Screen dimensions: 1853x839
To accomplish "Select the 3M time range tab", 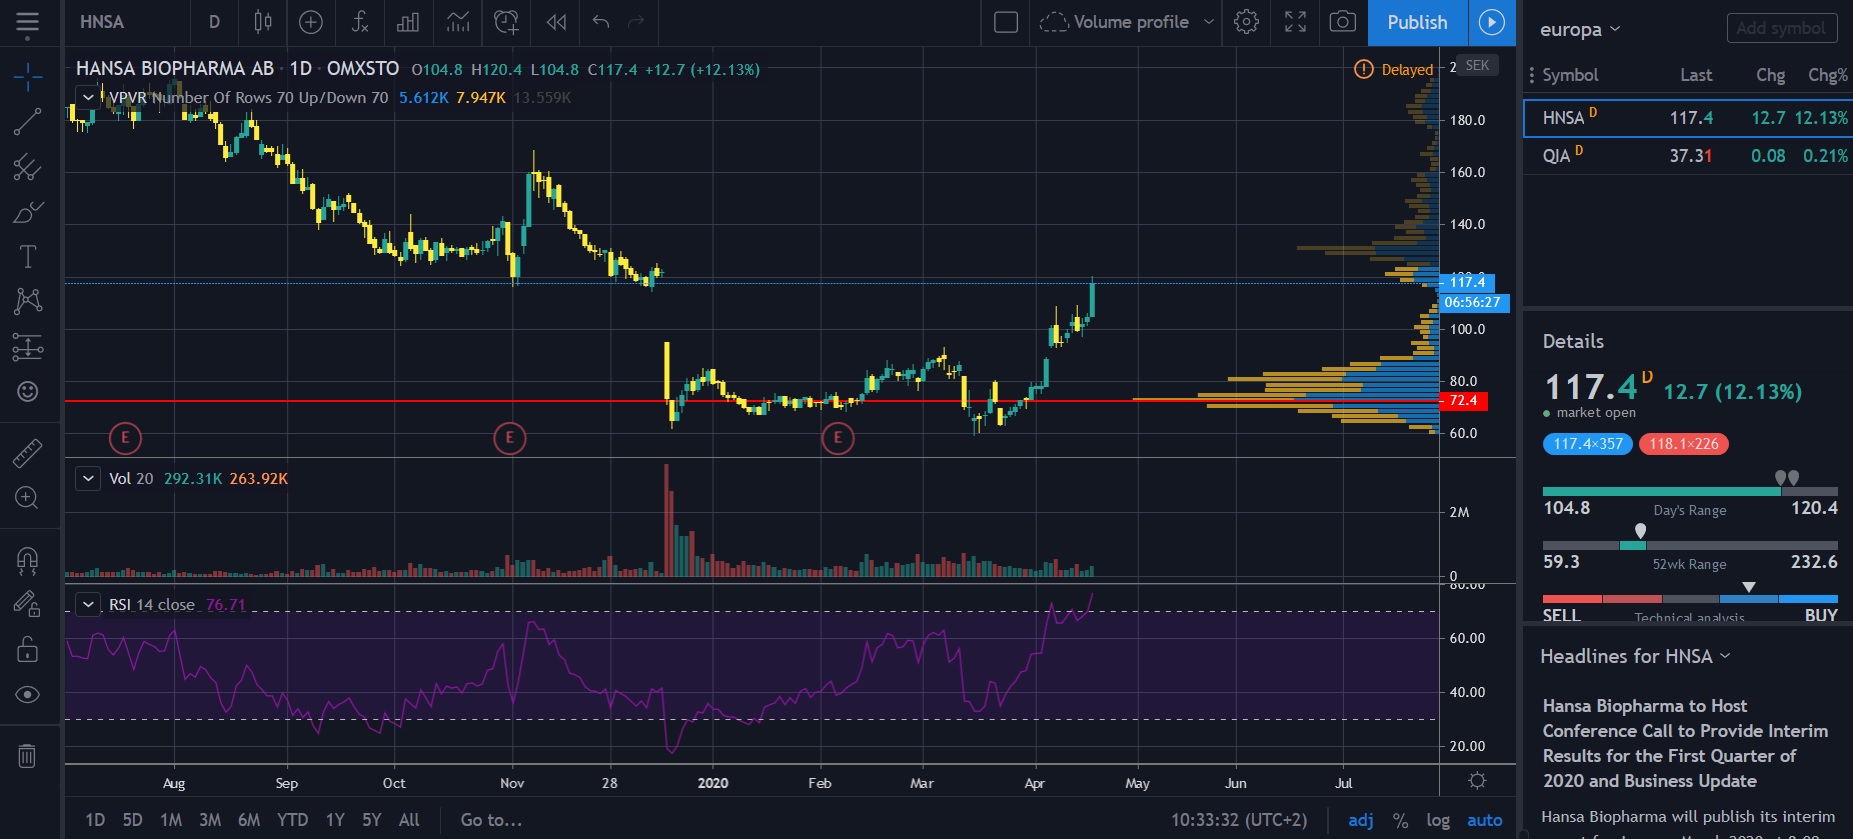I will coord(210,820).
